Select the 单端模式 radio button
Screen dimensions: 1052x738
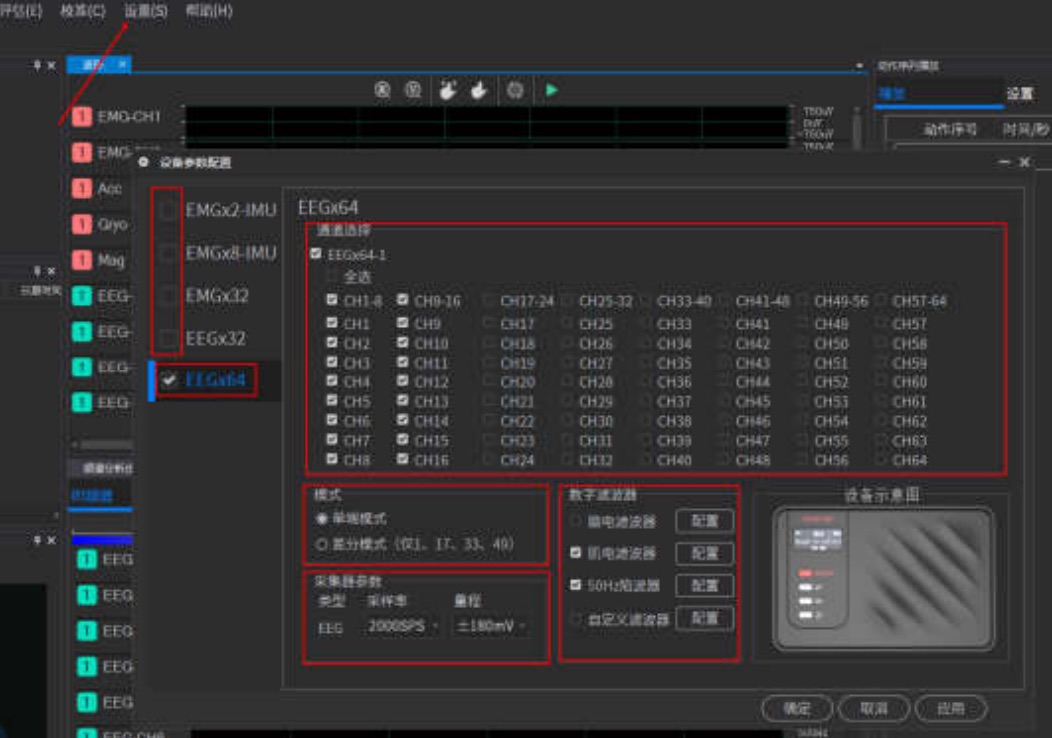pyautogui.click(x=321, y=519)
